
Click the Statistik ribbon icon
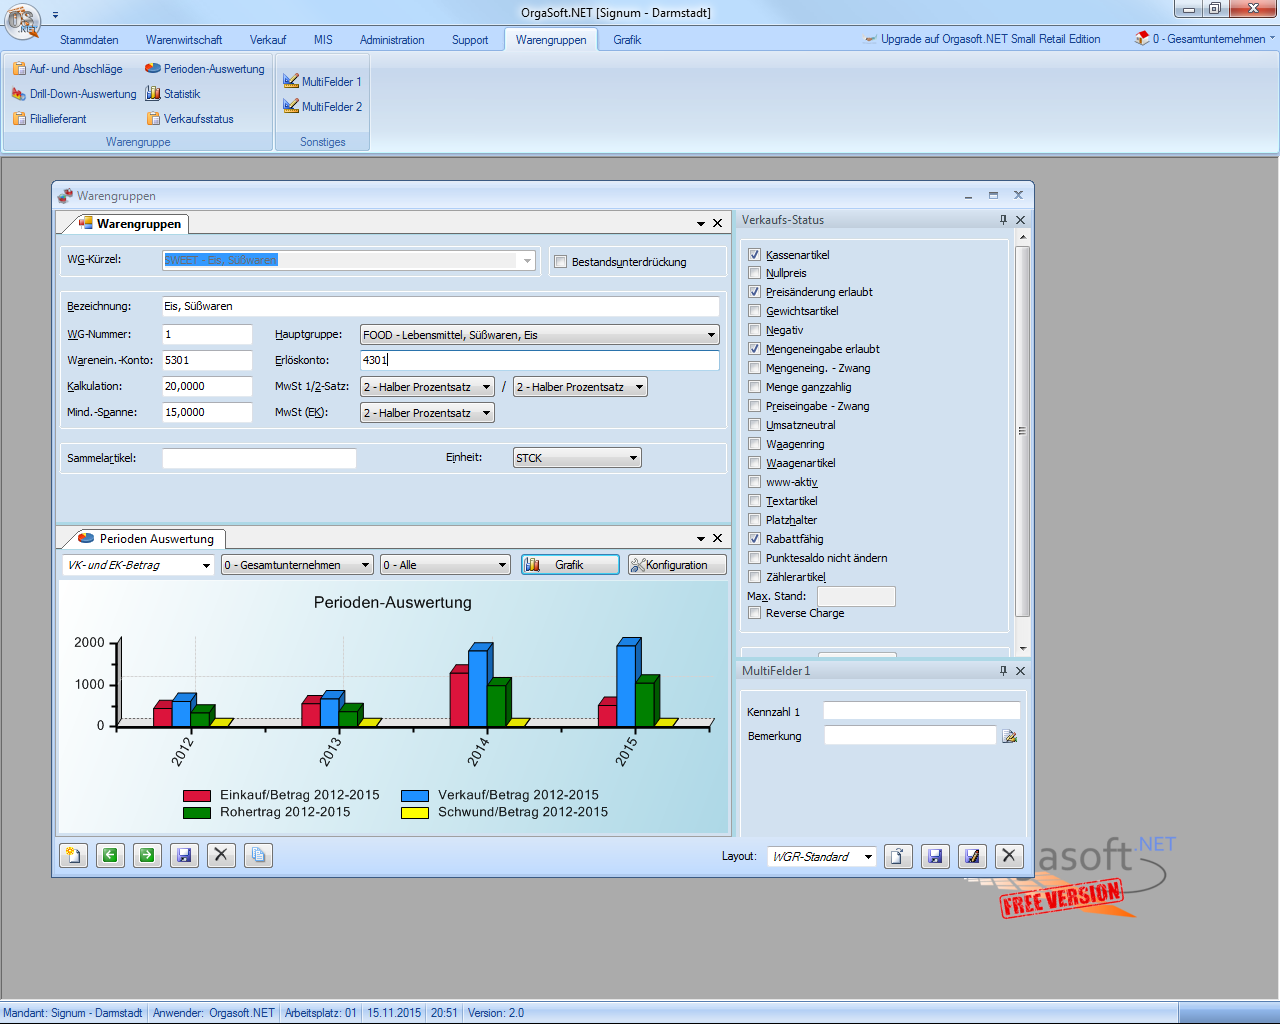(173, 94)
